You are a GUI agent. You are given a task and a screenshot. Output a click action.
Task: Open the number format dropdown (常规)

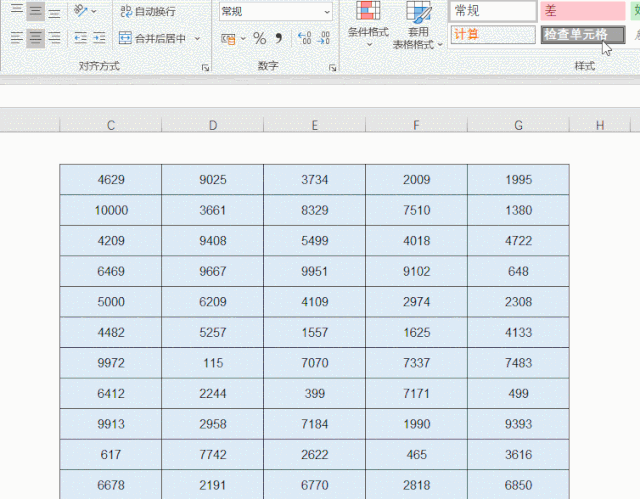tap(276, 12)
